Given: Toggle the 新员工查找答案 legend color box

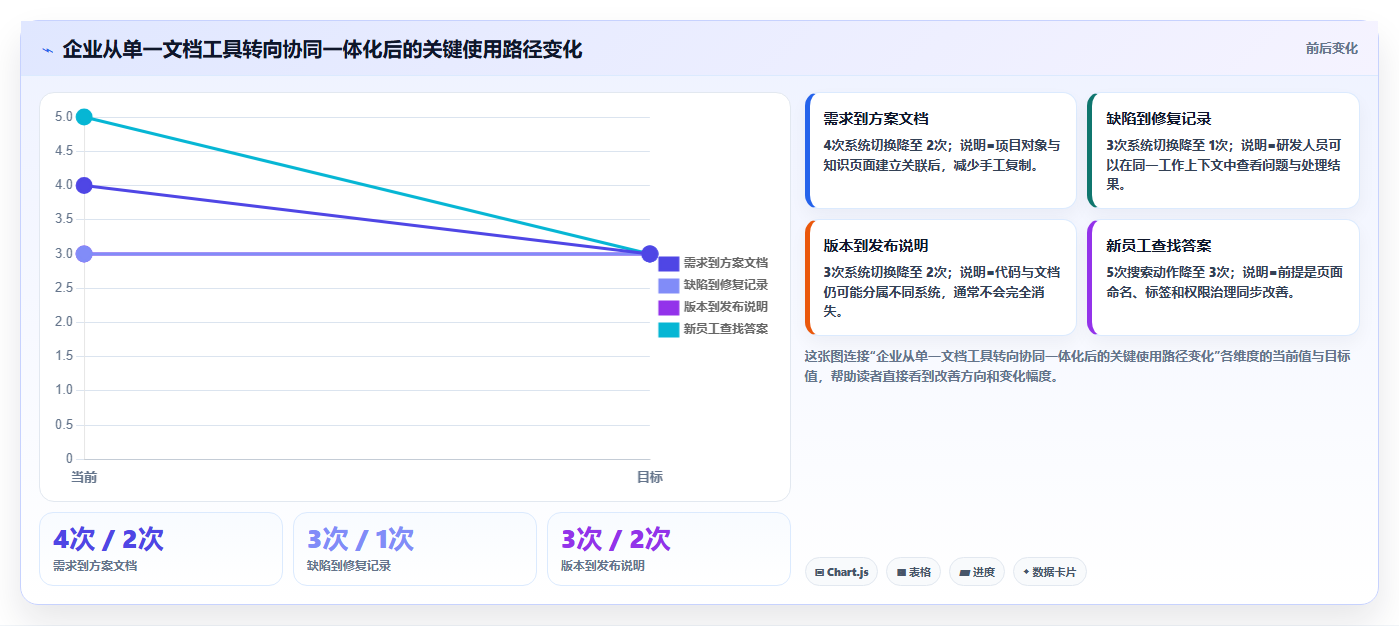Looking at the screenshot, I should pyautogui.click(x=668, y=329).
